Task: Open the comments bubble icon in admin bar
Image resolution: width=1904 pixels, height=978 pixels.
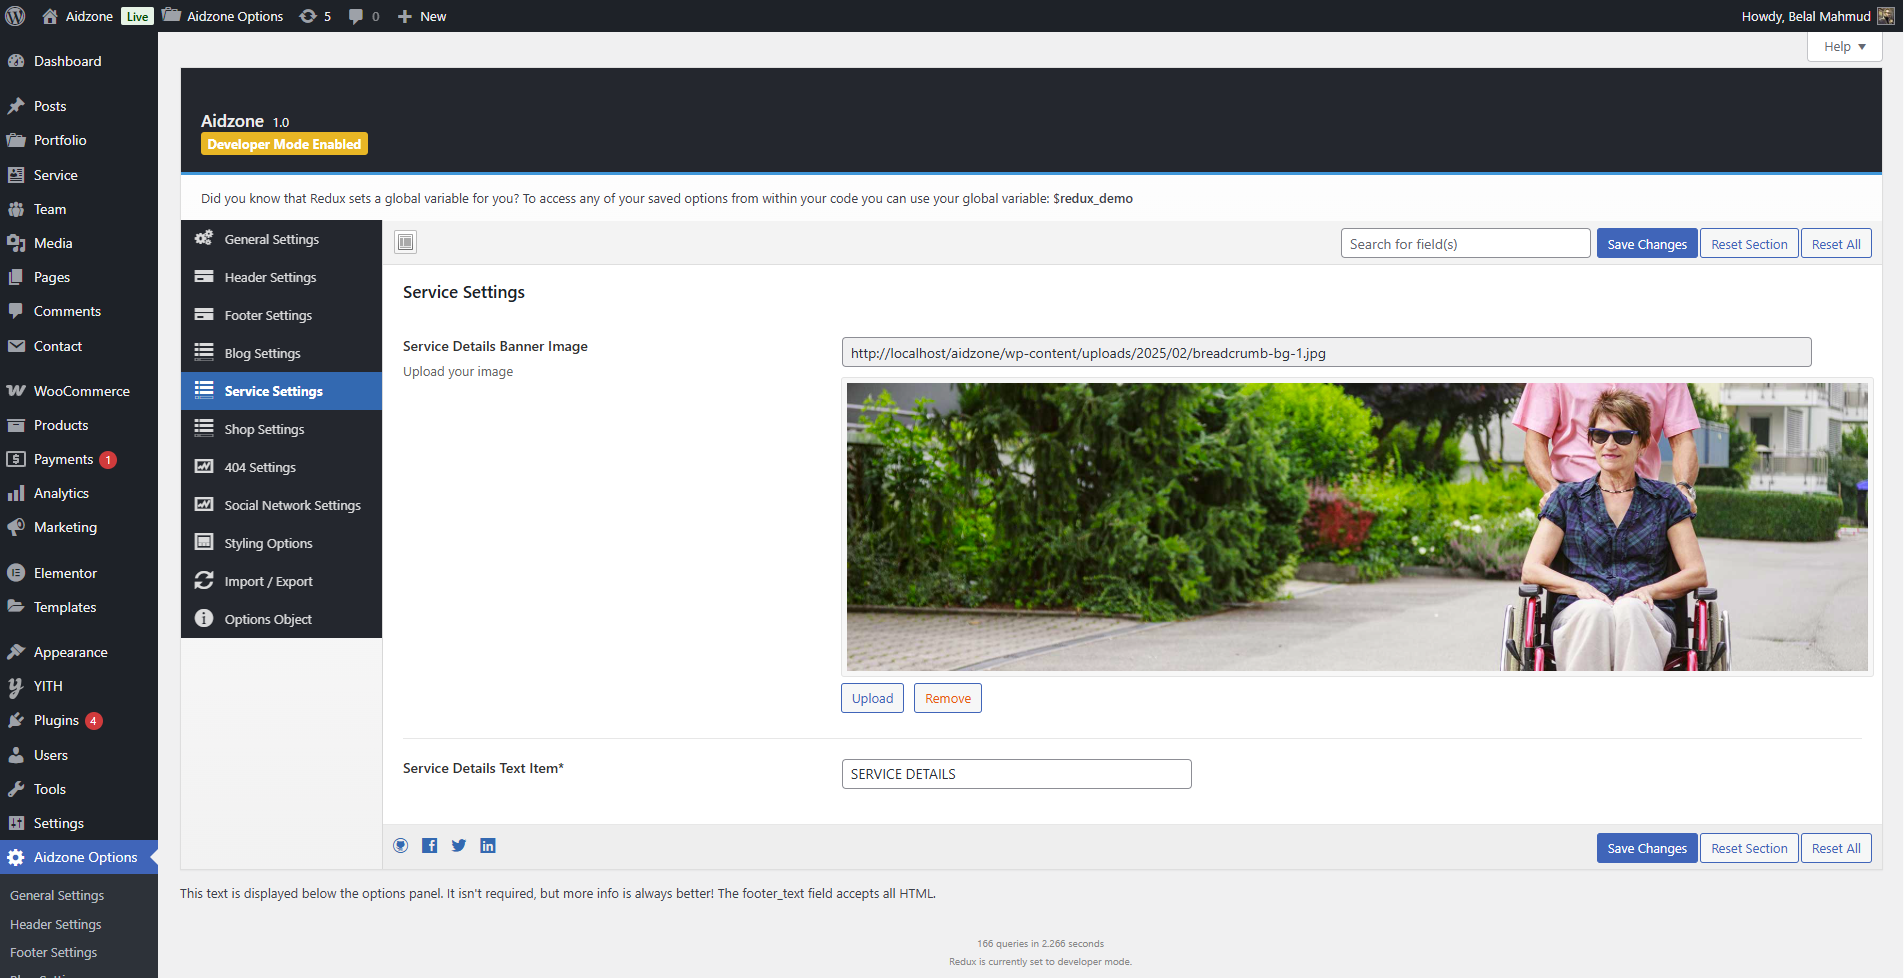Action: click(363, 16)
